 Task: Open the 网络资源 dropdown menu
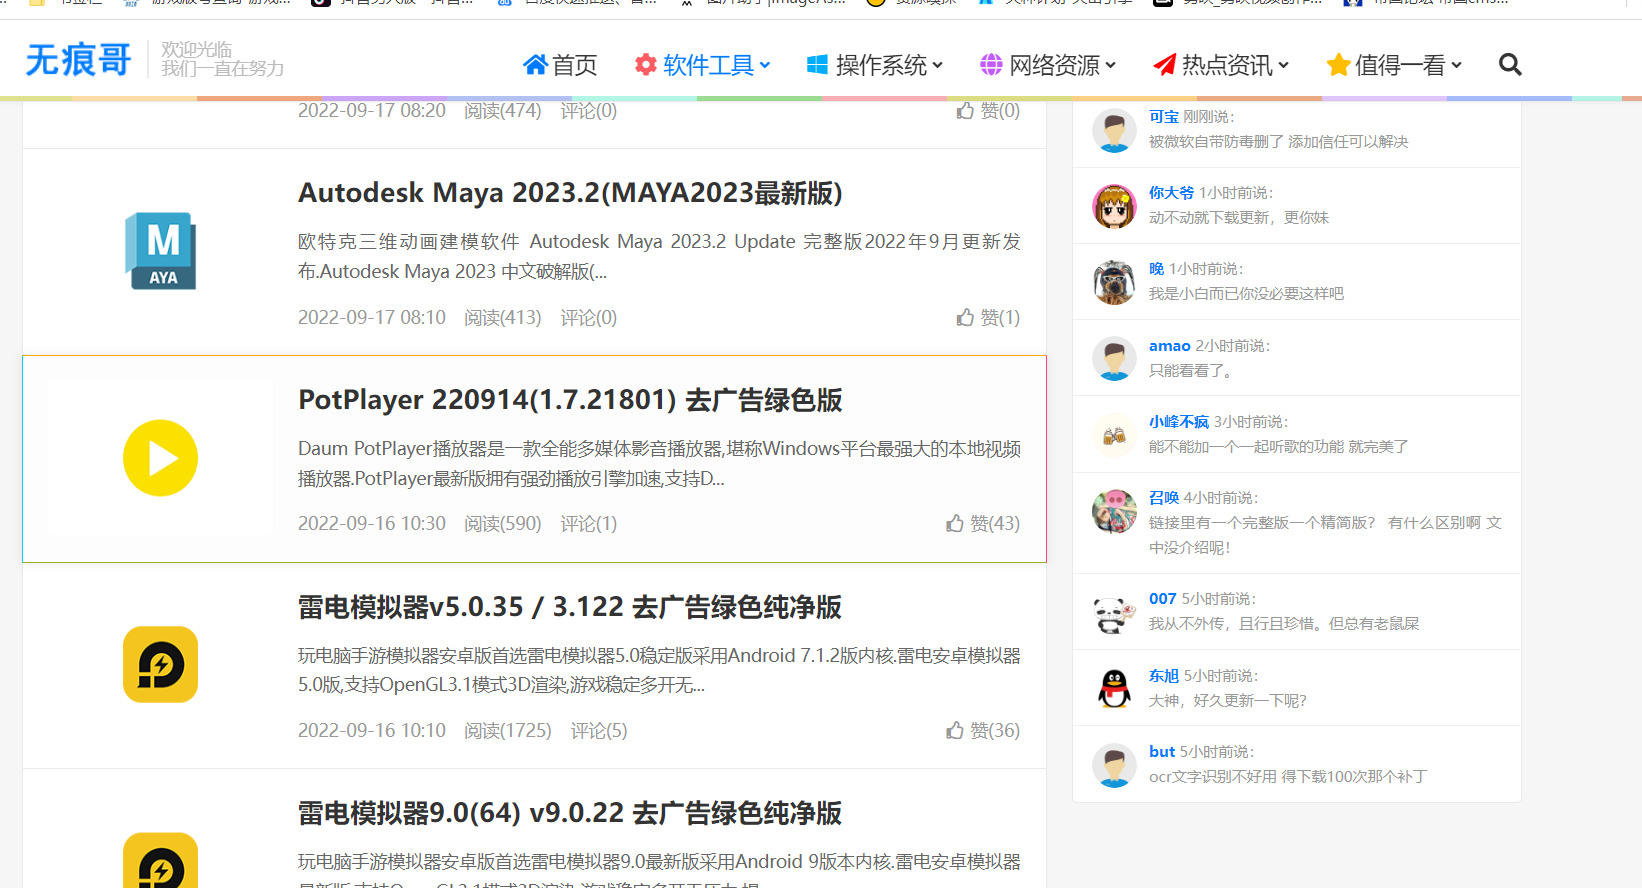pyautogui.click(x=1048, y=66)
